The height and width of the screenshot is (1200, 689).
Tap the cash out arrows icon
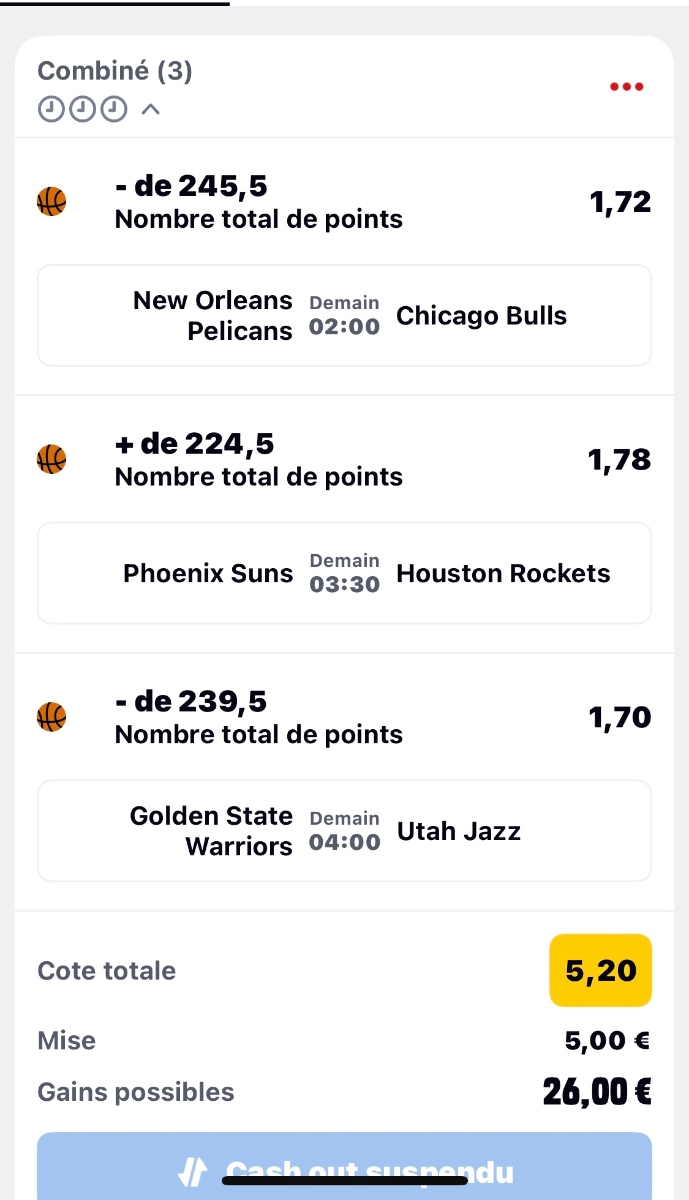191,1172
